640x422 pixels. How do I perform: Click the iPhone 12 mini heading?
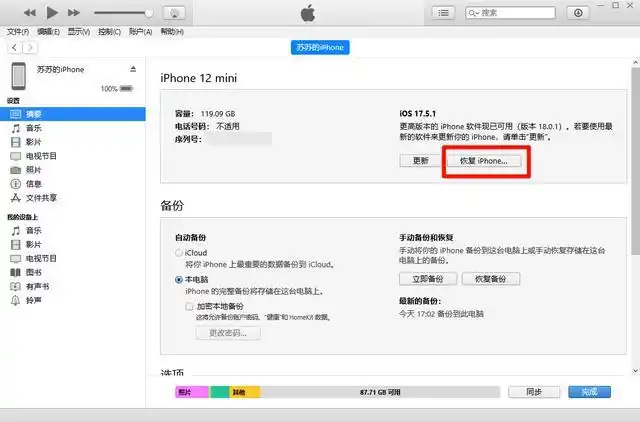pos(199,78)
